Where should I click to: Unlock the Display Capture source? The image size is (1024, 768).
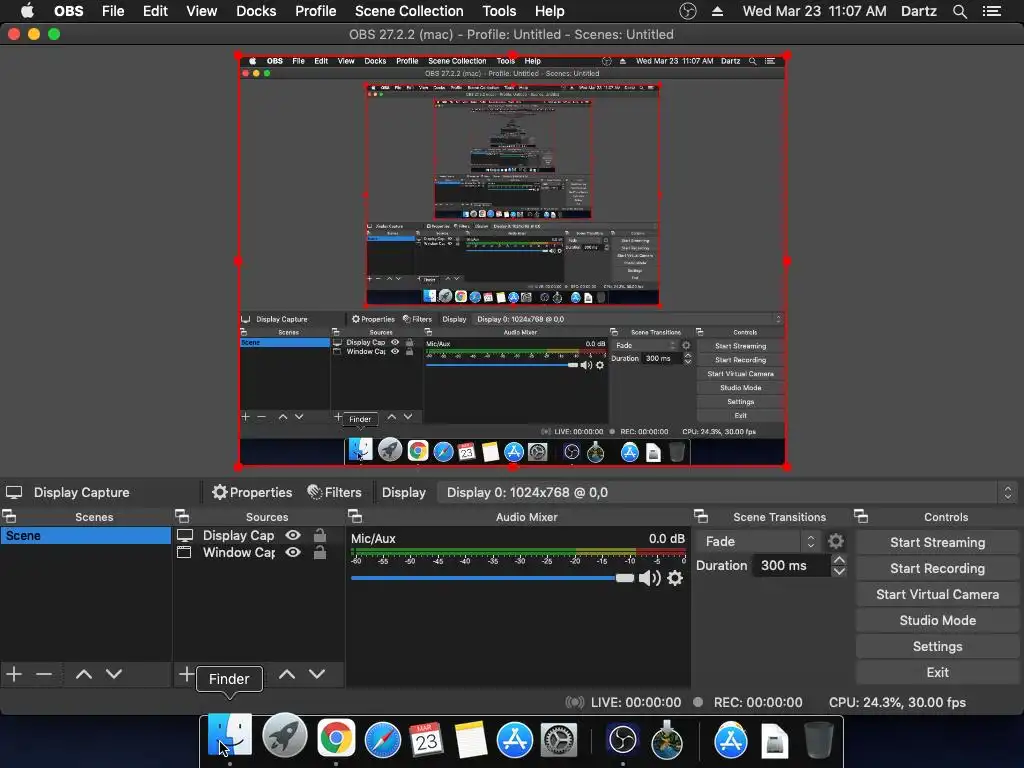[319, 535]
